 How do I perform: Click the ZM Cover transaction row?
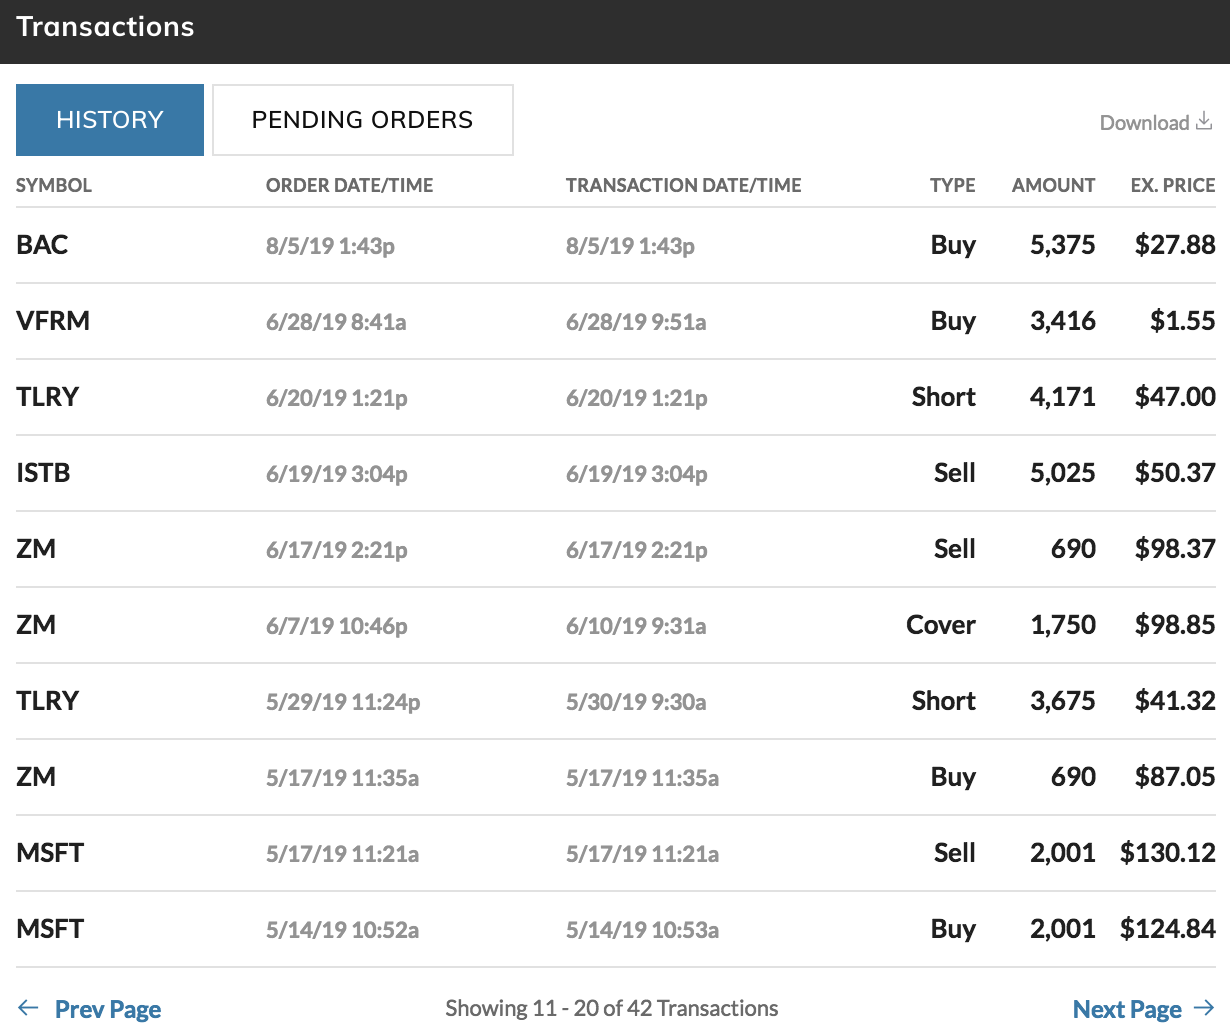point(36,625)
